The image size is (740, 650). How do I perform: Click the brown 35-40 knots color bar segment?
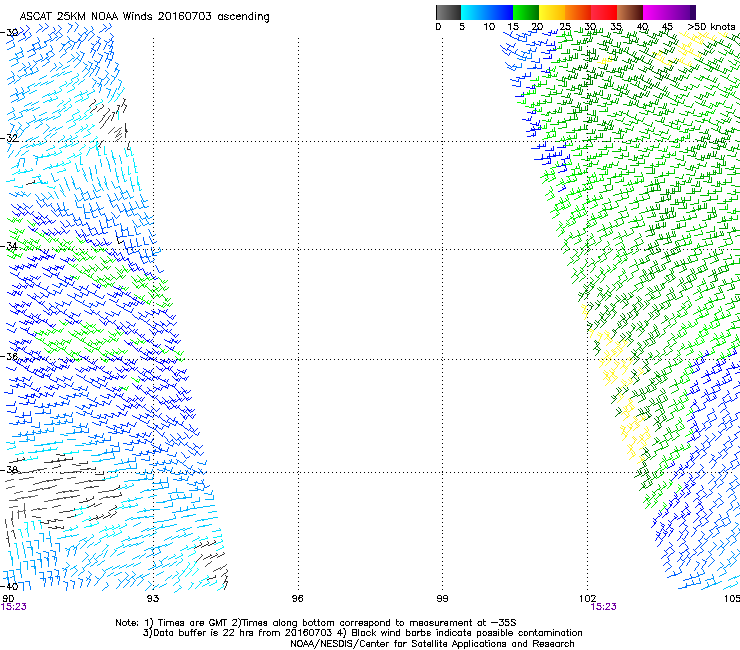pyautogui.click(x=630, y=12)
